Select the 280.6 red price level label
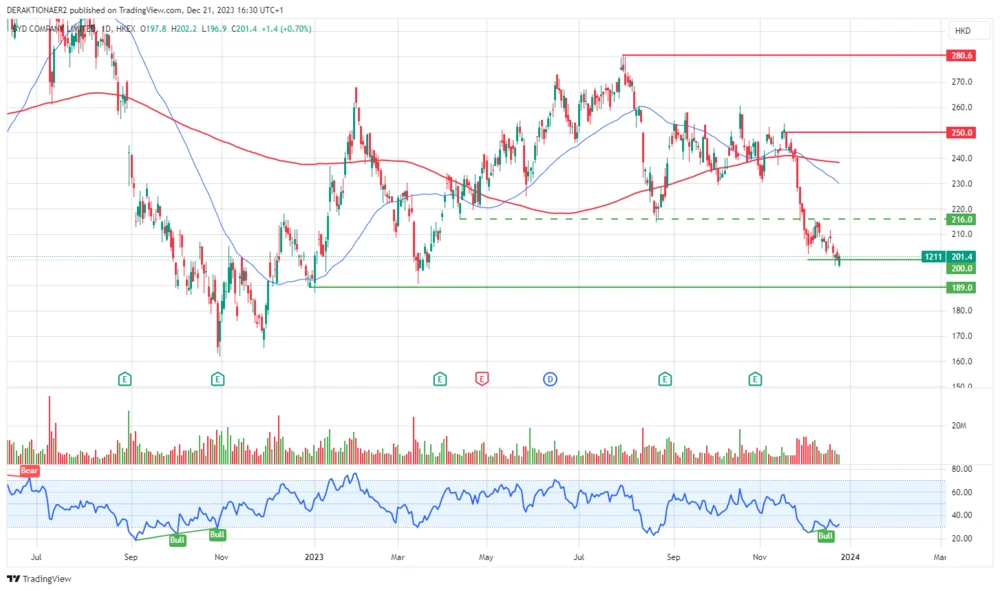 pos(962,56)
